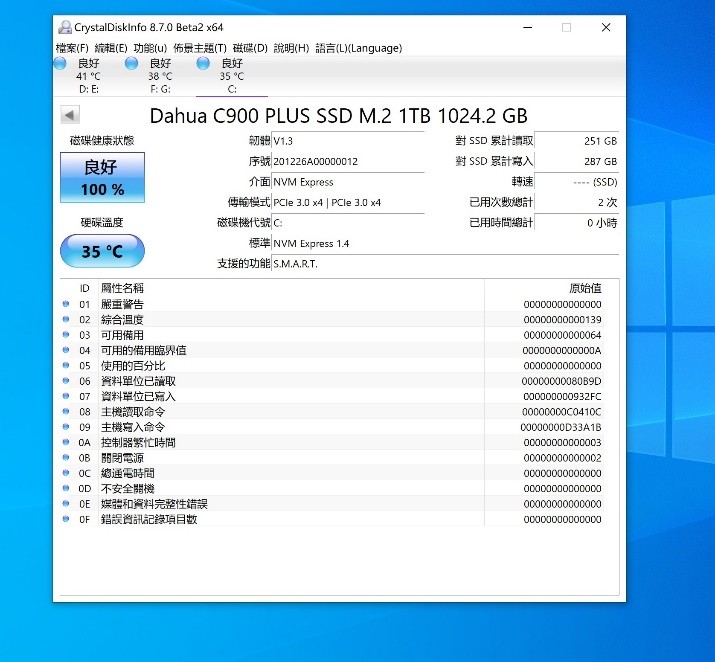Click the blue status orb for C: disk
The width and height of the screenshot is (715, 662).
click(203, 63)
